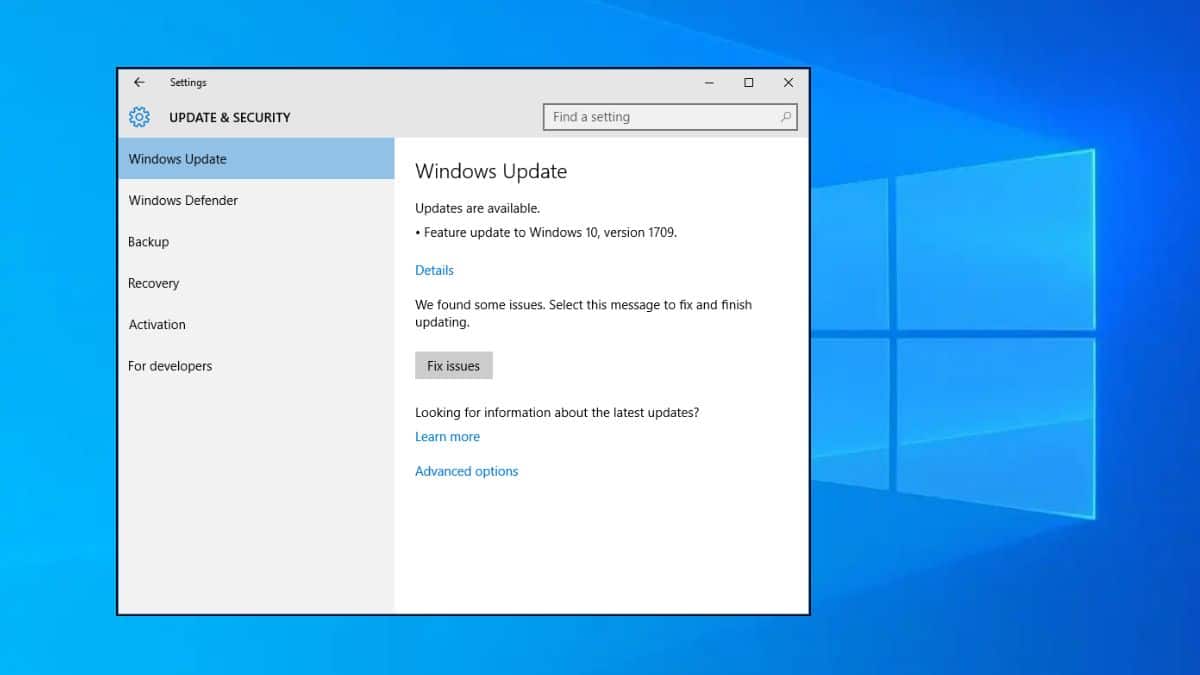This screenshot has height=675, width=1200.
Task: Open the Details link
Action: [x=434, y=270]
